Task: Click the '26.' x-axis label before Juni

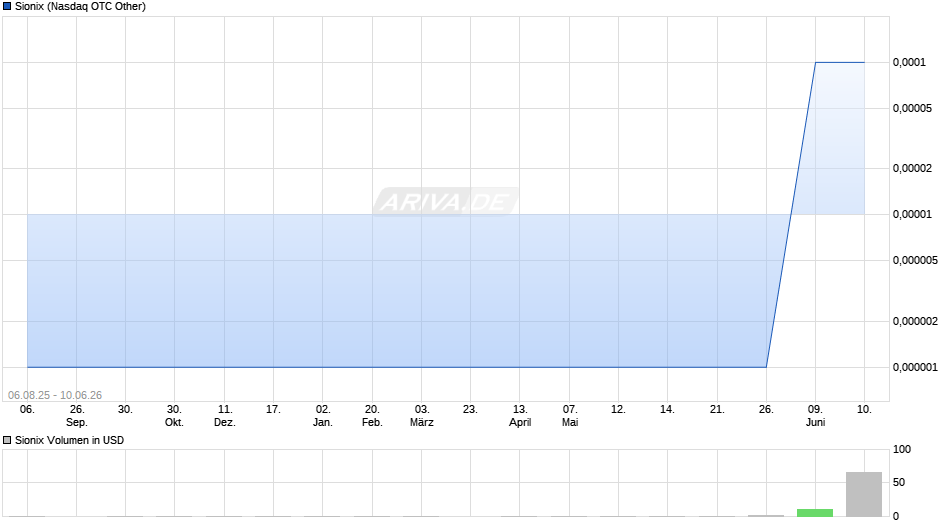Action: pos(766,410)
